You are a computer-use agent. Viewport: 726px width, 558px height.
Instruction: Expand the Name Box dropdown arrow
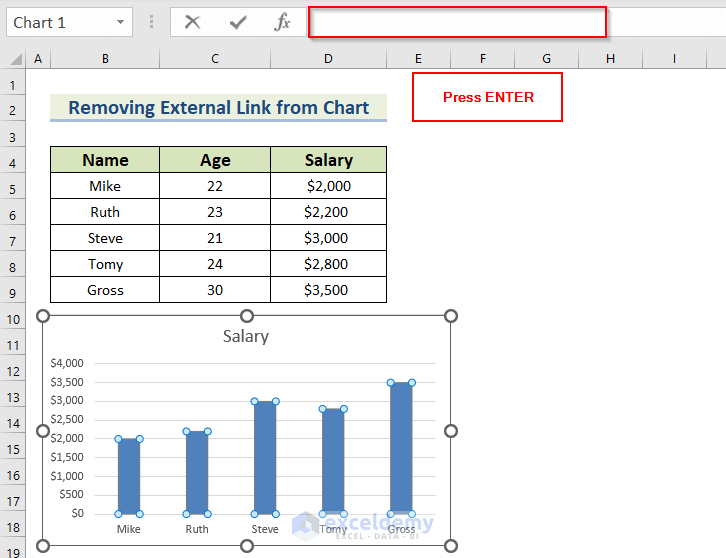[120, 22]
